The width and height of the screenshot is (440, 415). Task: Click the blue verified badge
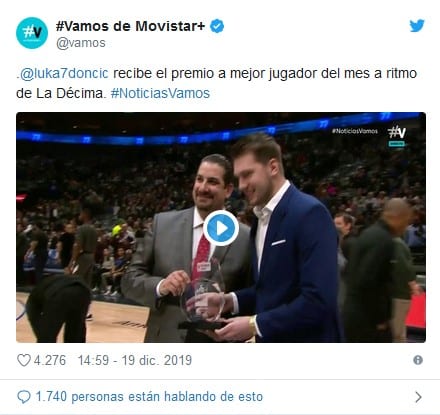click(x=217, y=26)
